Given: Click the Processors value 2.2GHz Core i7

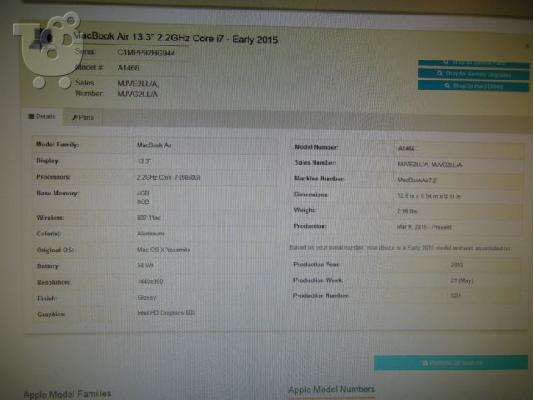Looking at the screenshot, I should pos(168,178).
